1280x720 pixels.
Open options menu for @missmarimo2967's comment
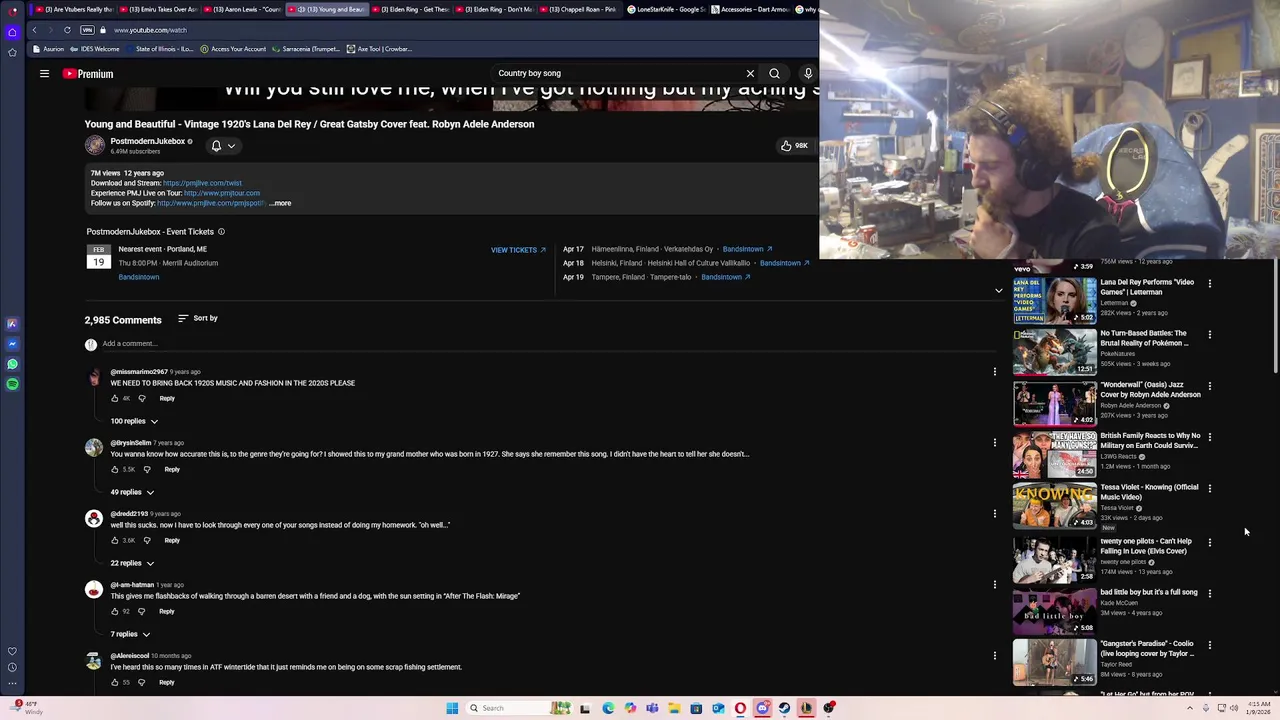(x=994, y=372)
